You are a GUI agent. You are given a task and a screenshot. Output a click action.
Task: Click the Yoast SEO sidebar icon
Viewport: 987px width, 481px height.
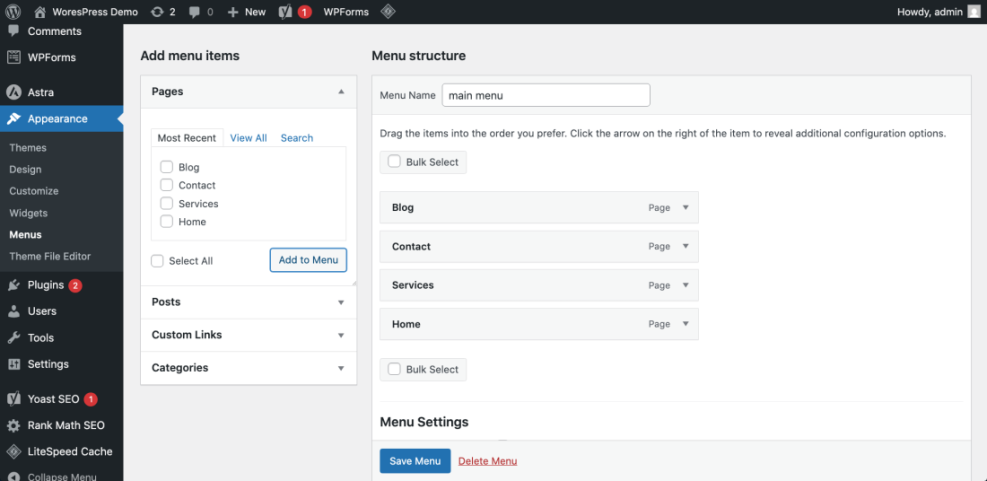pyautogui.click(x=14, y=399)
